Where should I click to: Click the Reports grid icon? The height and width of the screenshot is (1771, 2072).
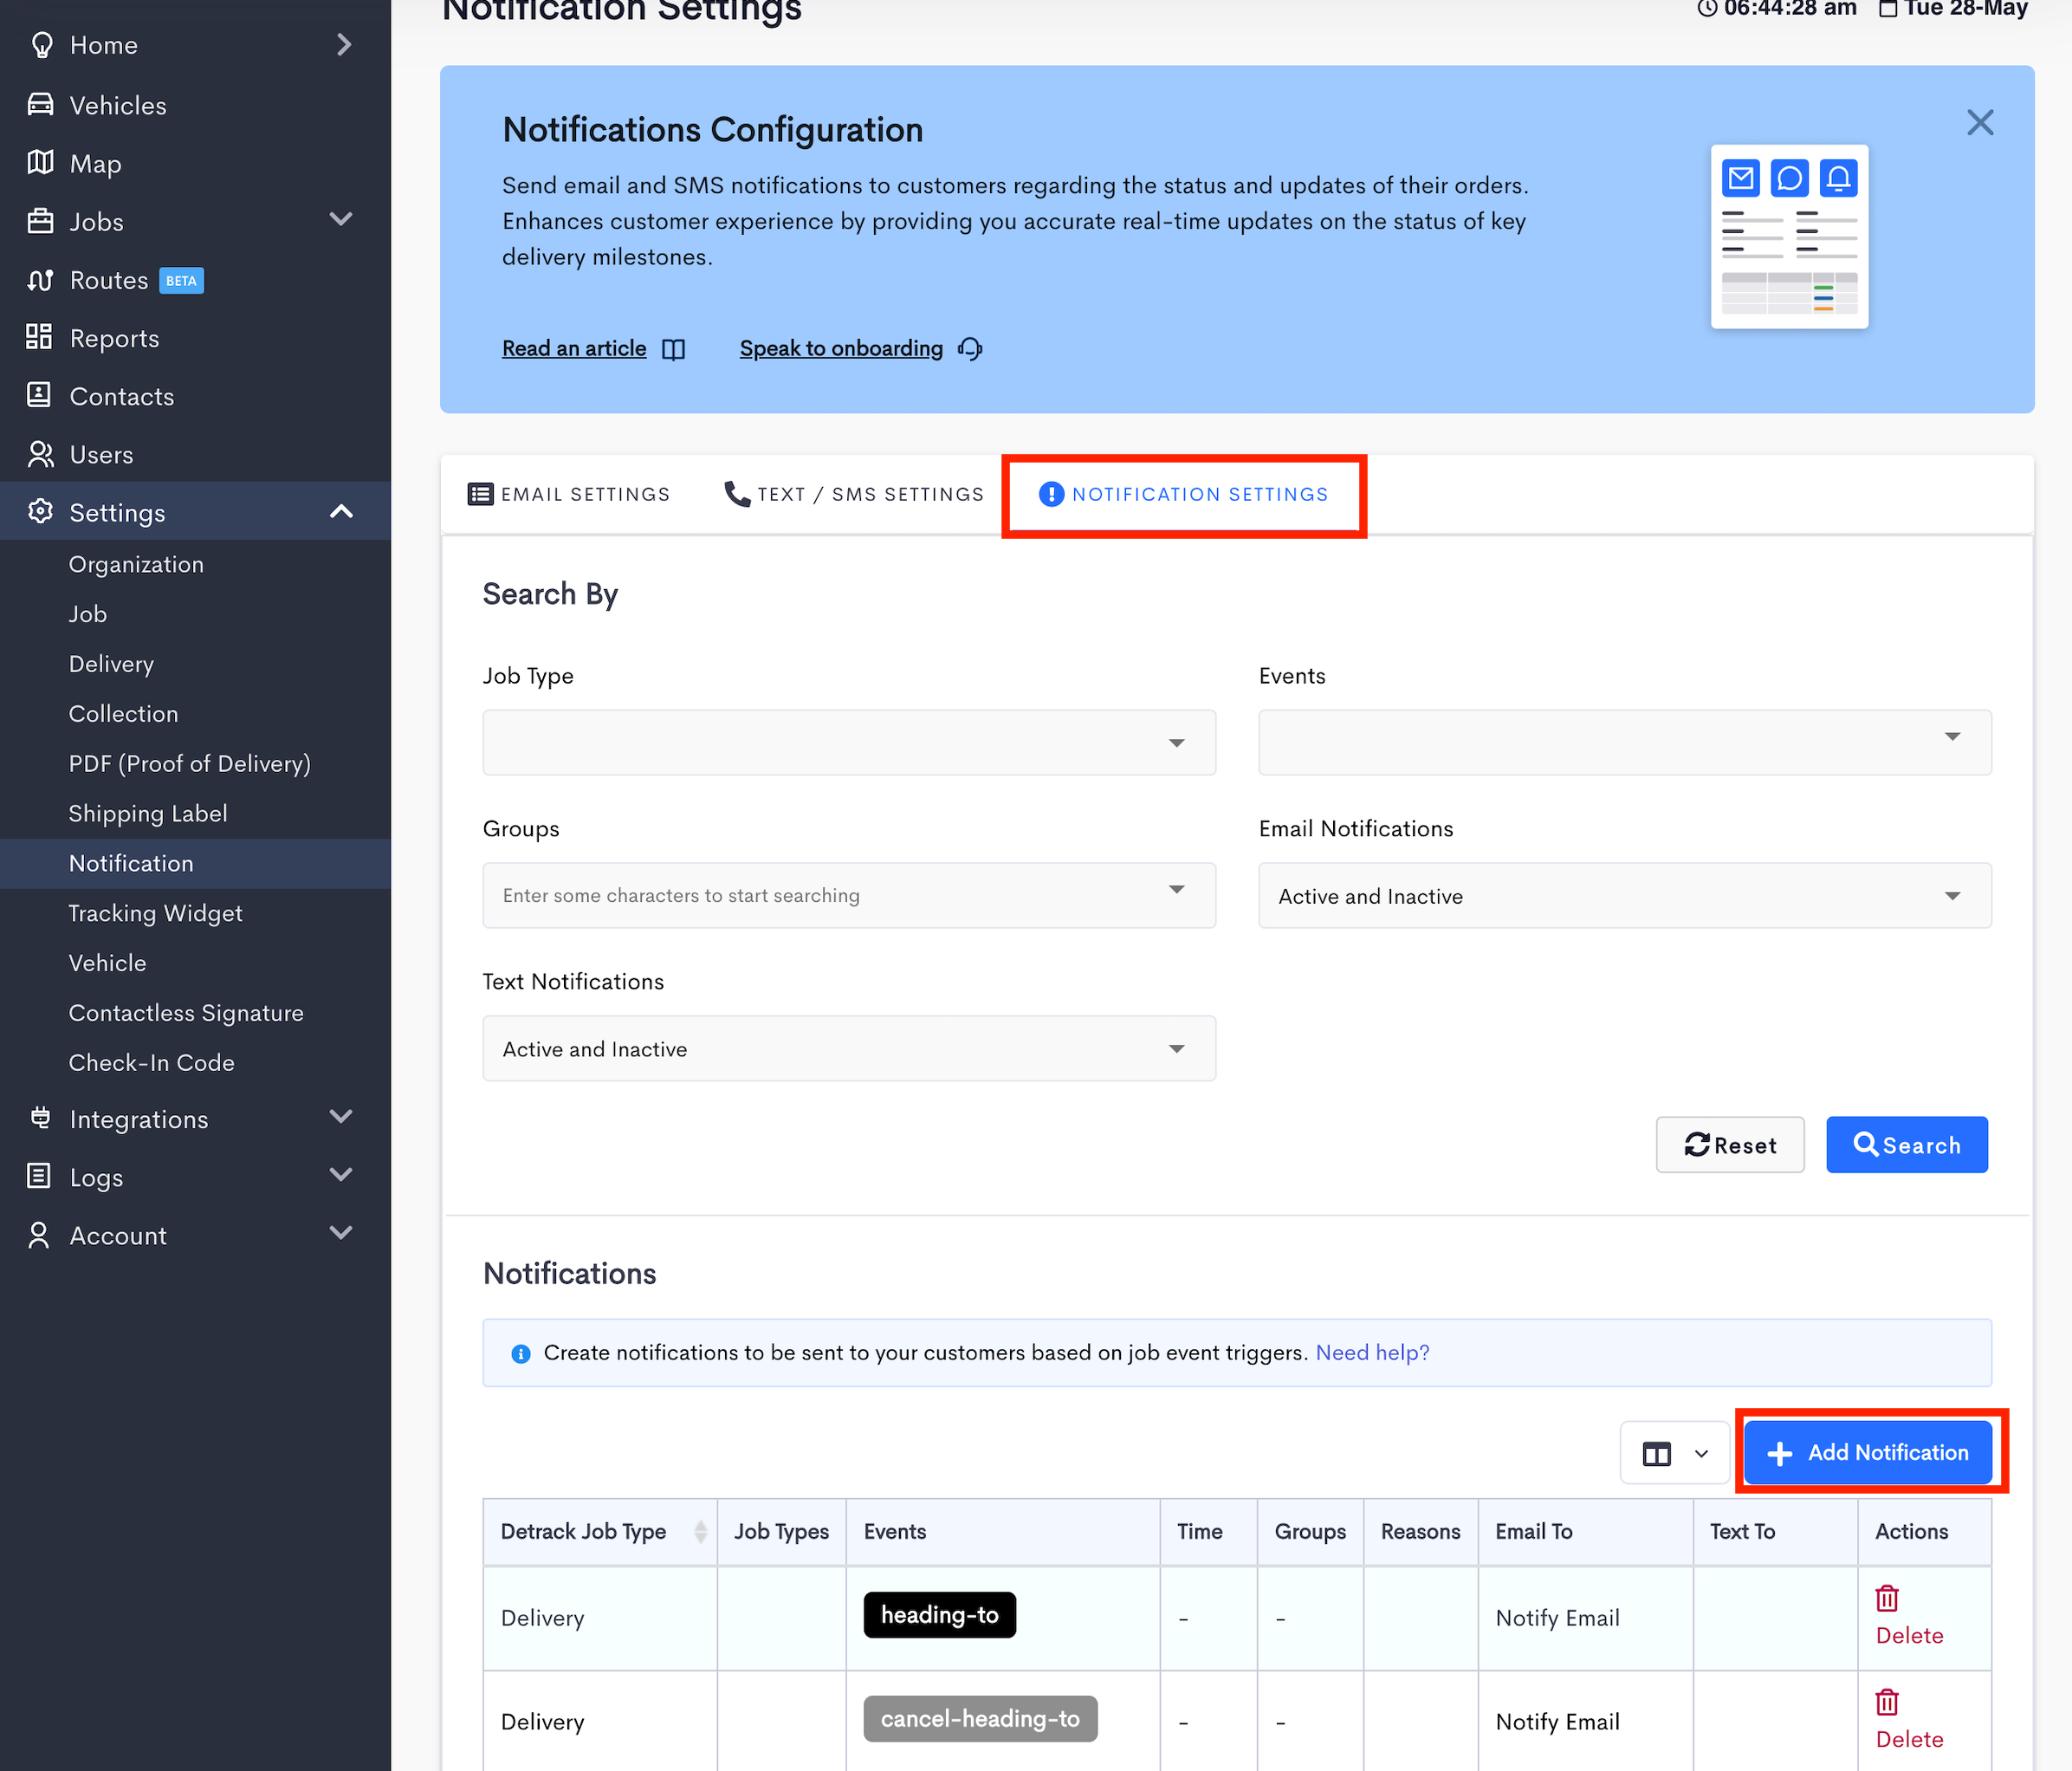39,338
